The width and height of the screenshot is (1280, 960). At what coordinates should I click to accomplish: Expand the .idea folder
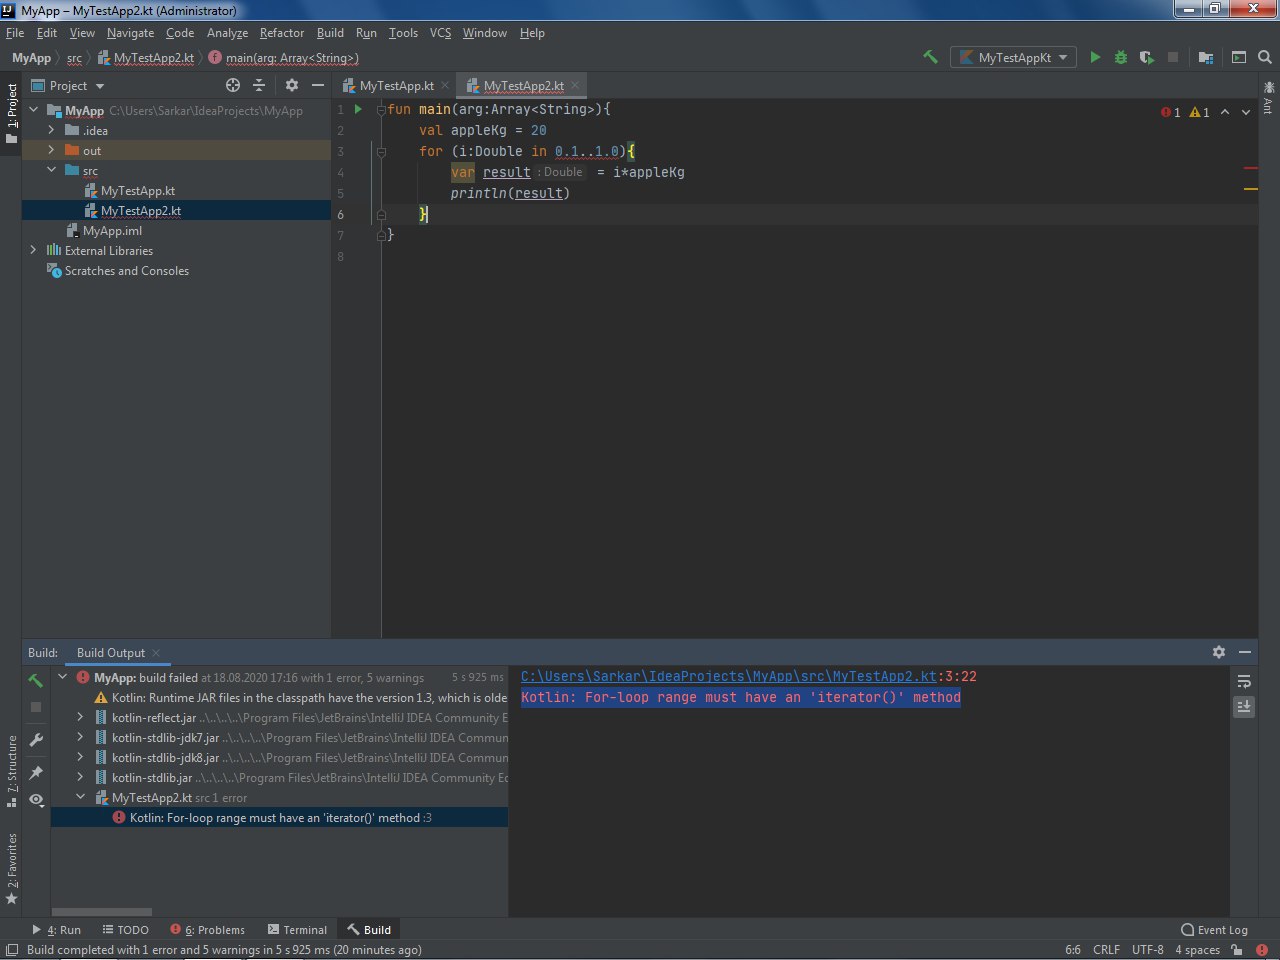point(52,130)
